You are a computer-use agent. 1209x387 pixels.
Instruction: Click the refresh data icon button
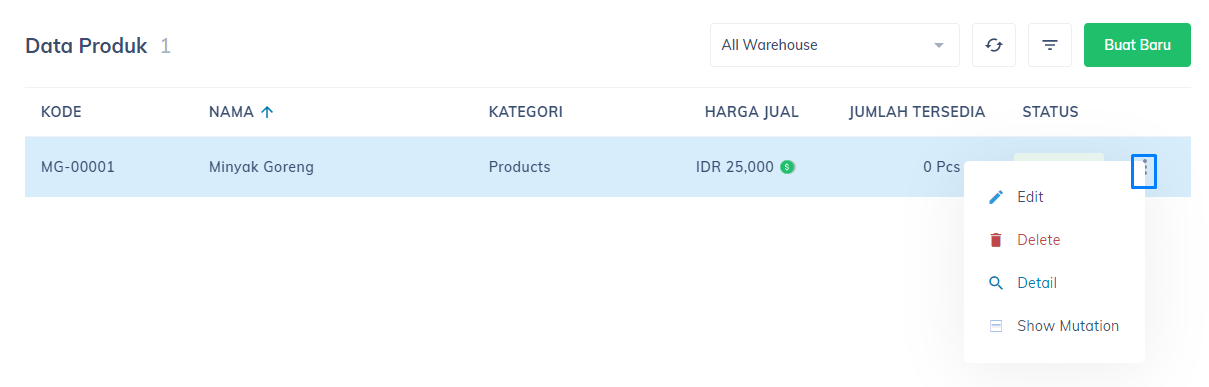pos(994,45)
